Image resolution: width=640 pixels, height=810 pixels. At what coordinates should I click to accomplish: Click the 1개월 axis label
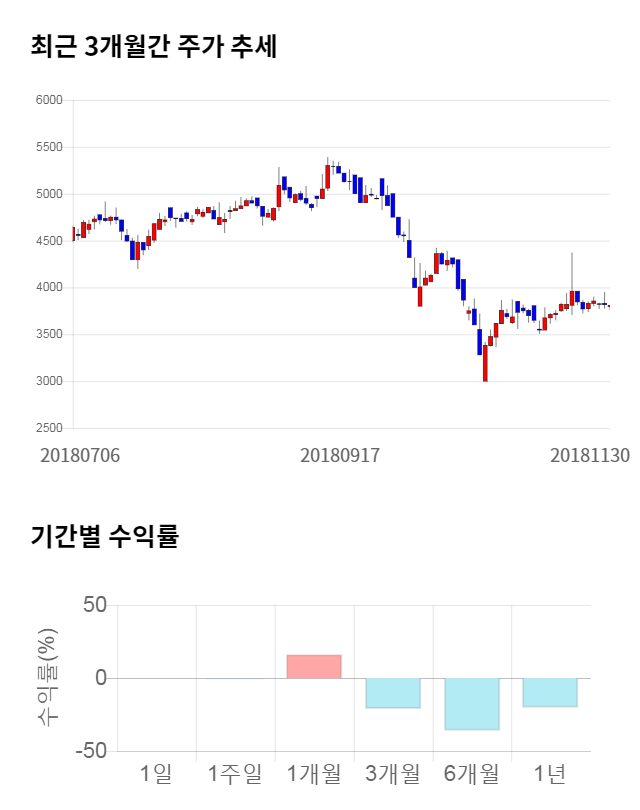[314, 772]
